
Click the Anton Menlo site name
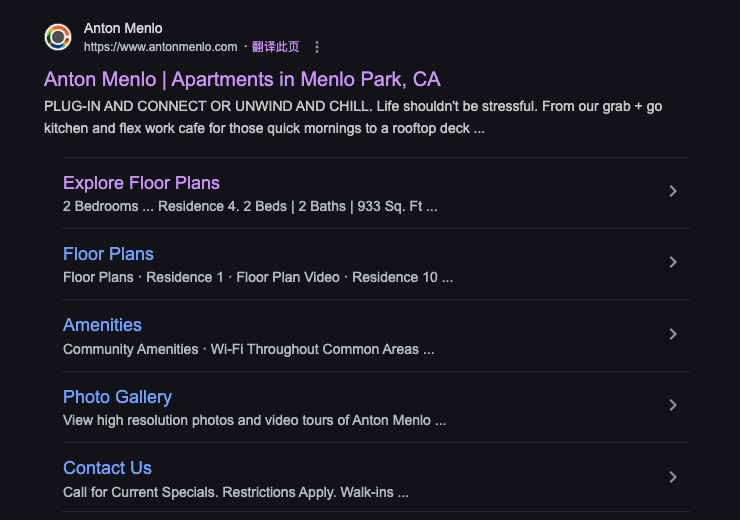coord(123,28)
